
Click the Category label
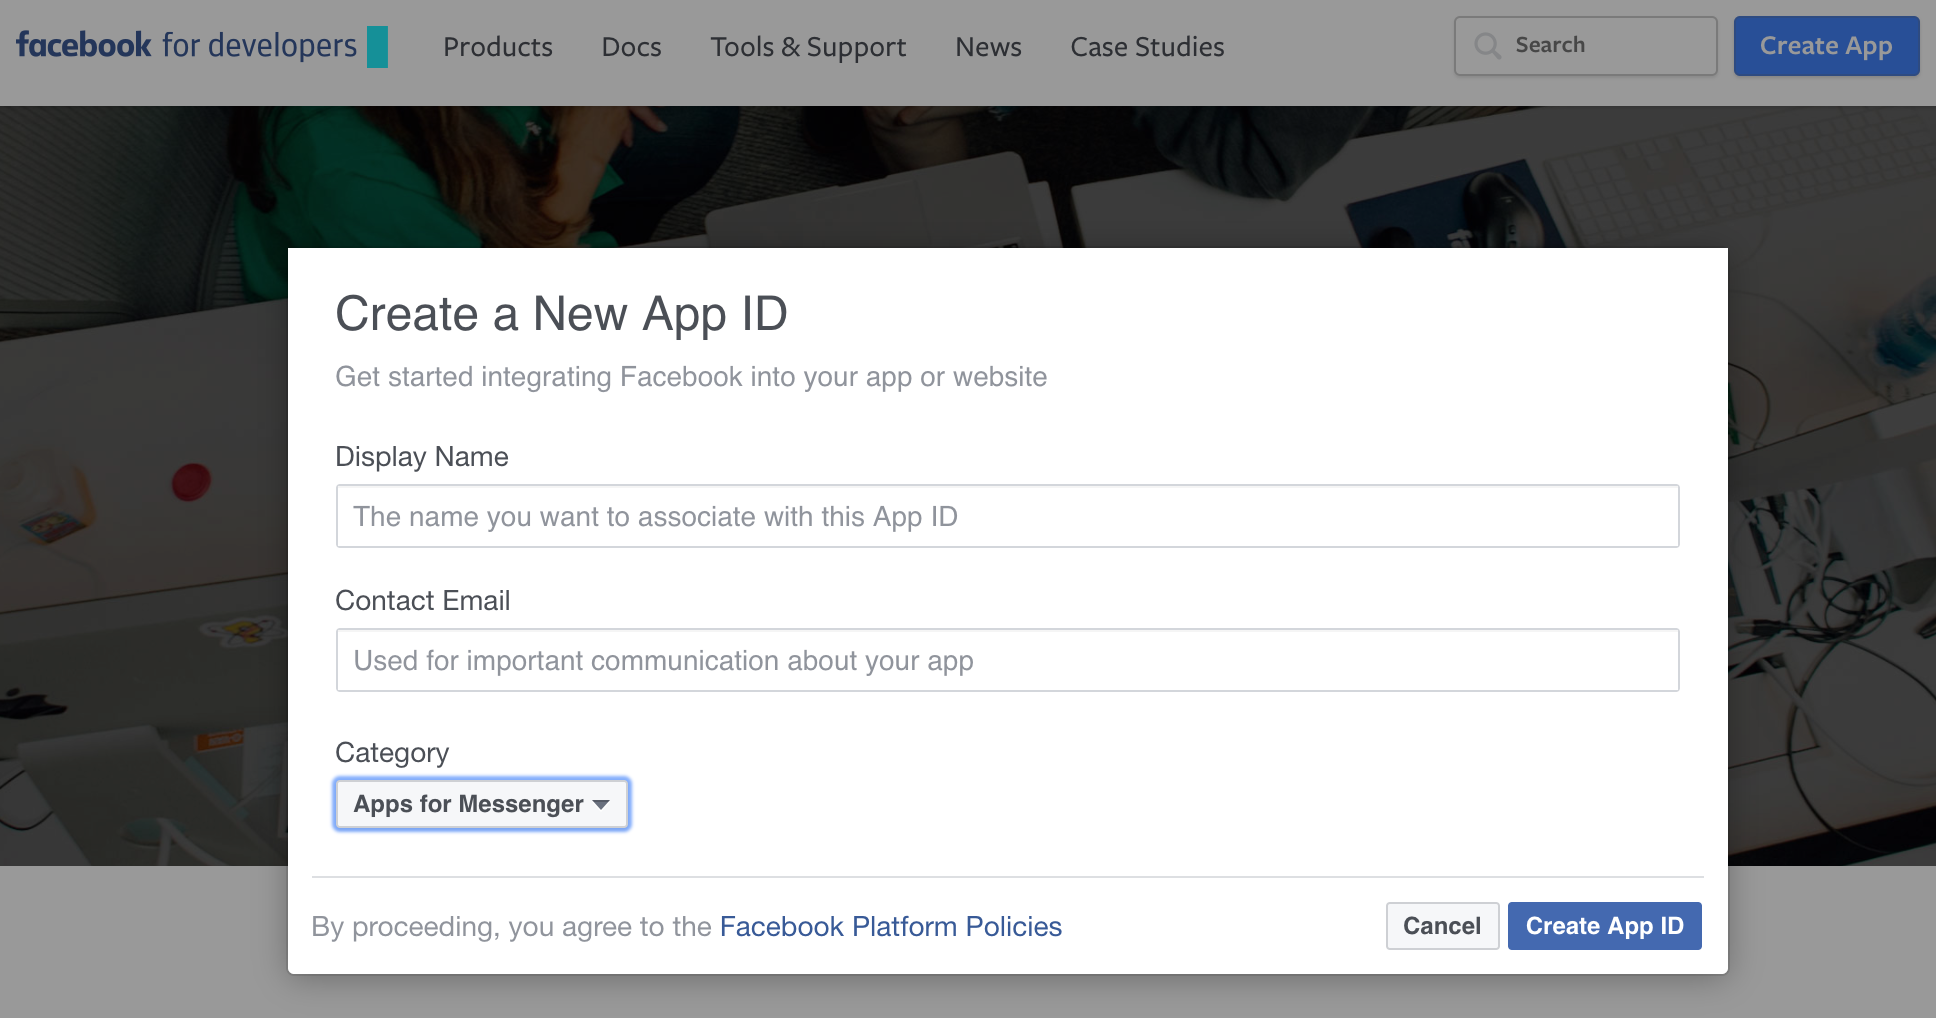tap(392, 753)
